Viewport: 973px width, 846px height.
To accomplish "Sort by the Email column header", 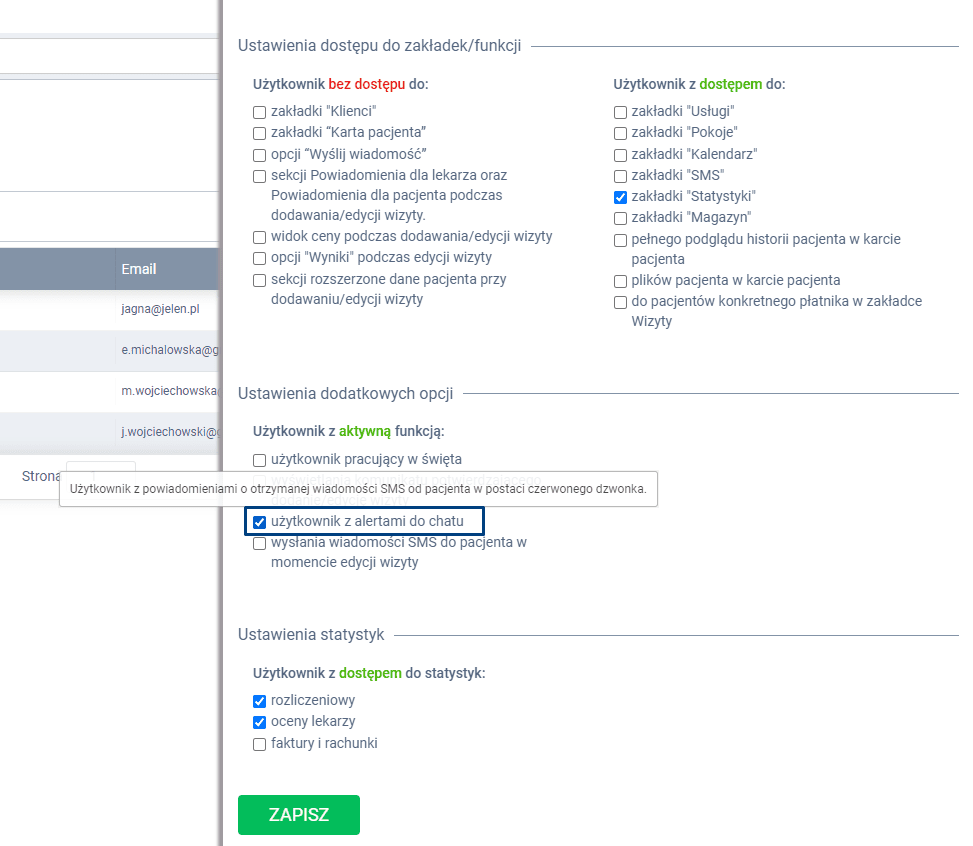I will pyautogui.click(x=139, y=269).
